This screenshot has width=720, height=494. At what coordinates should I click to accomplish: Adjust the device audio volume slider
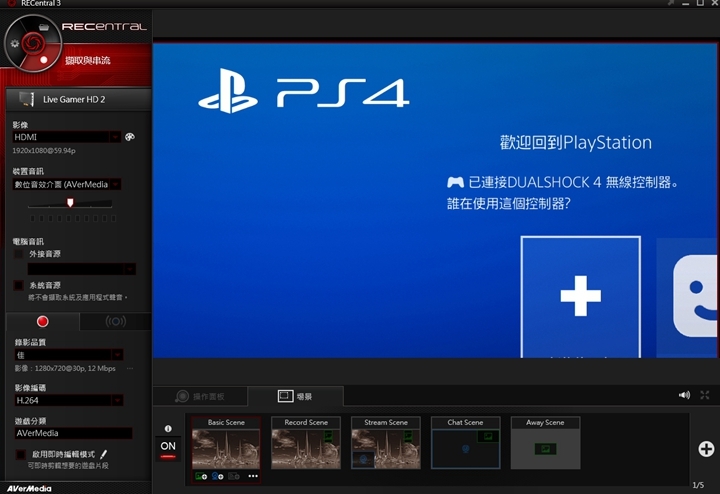coord(70,202)
